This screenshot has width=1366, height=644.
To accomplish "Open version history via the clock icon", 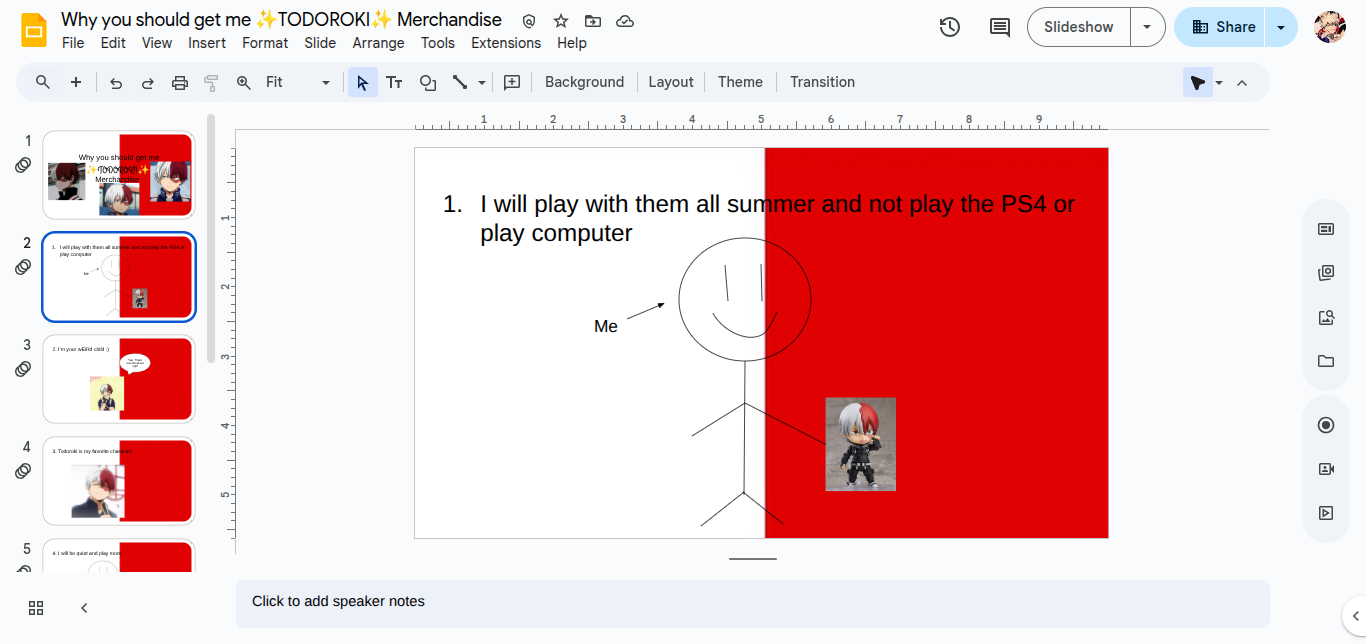I will click(949, 27).
